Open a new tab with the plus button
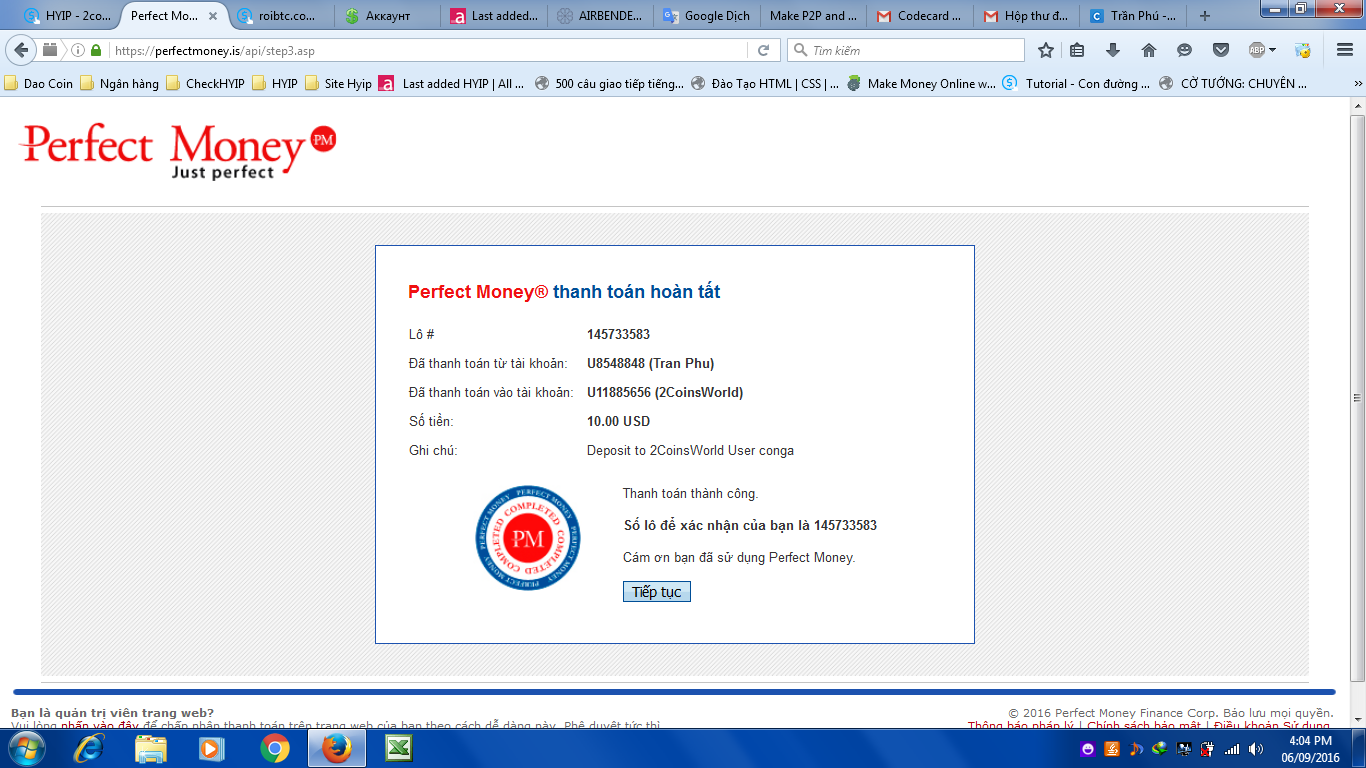The width and height of the screenshot is (1366, 768). (x=1205, y=16)
